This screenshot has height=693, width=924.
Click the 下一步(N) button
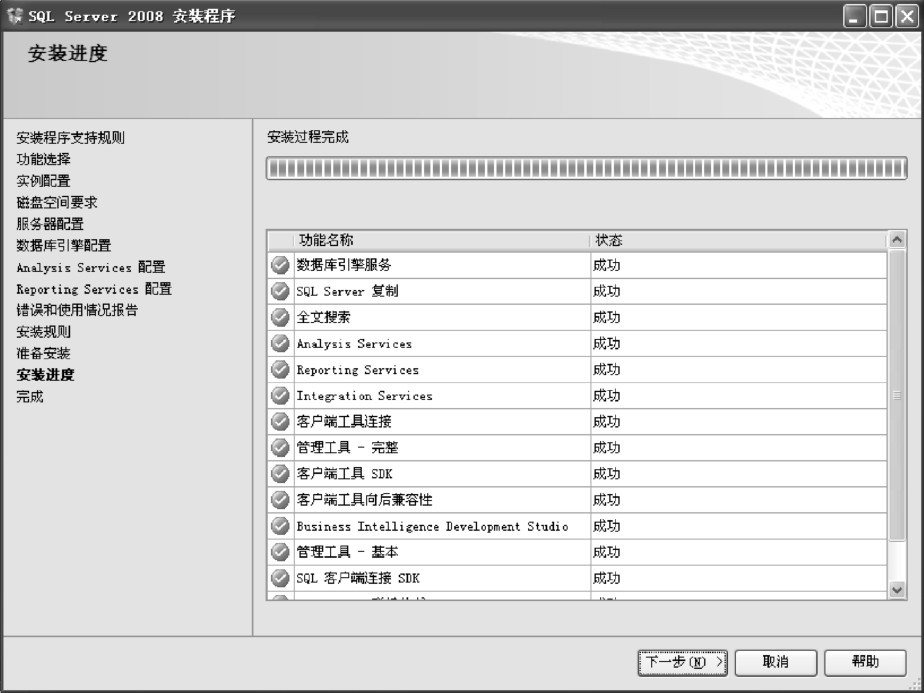pos(682,662)
